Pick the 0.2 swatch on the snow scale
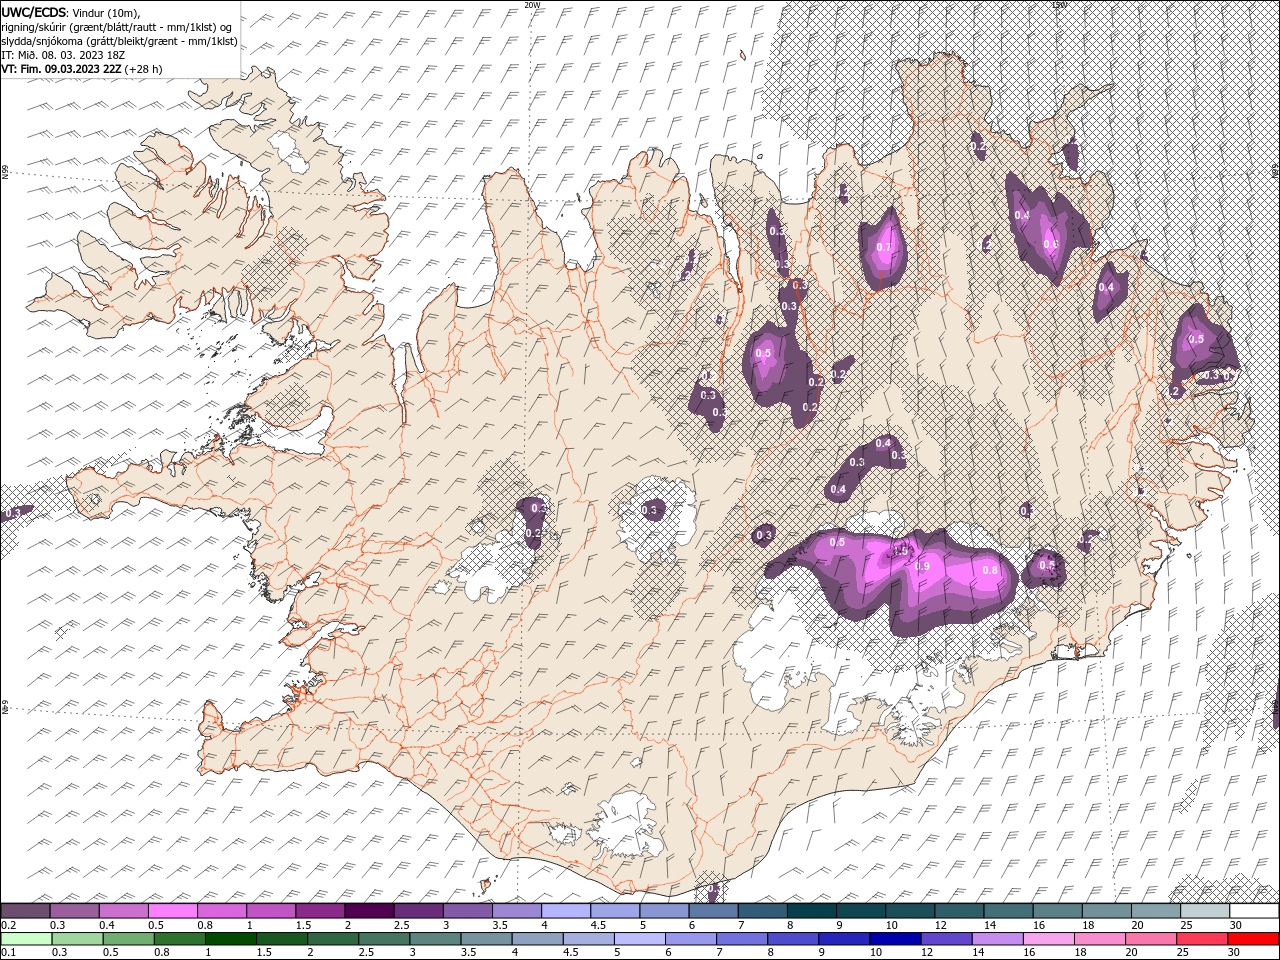 point(25,910)
